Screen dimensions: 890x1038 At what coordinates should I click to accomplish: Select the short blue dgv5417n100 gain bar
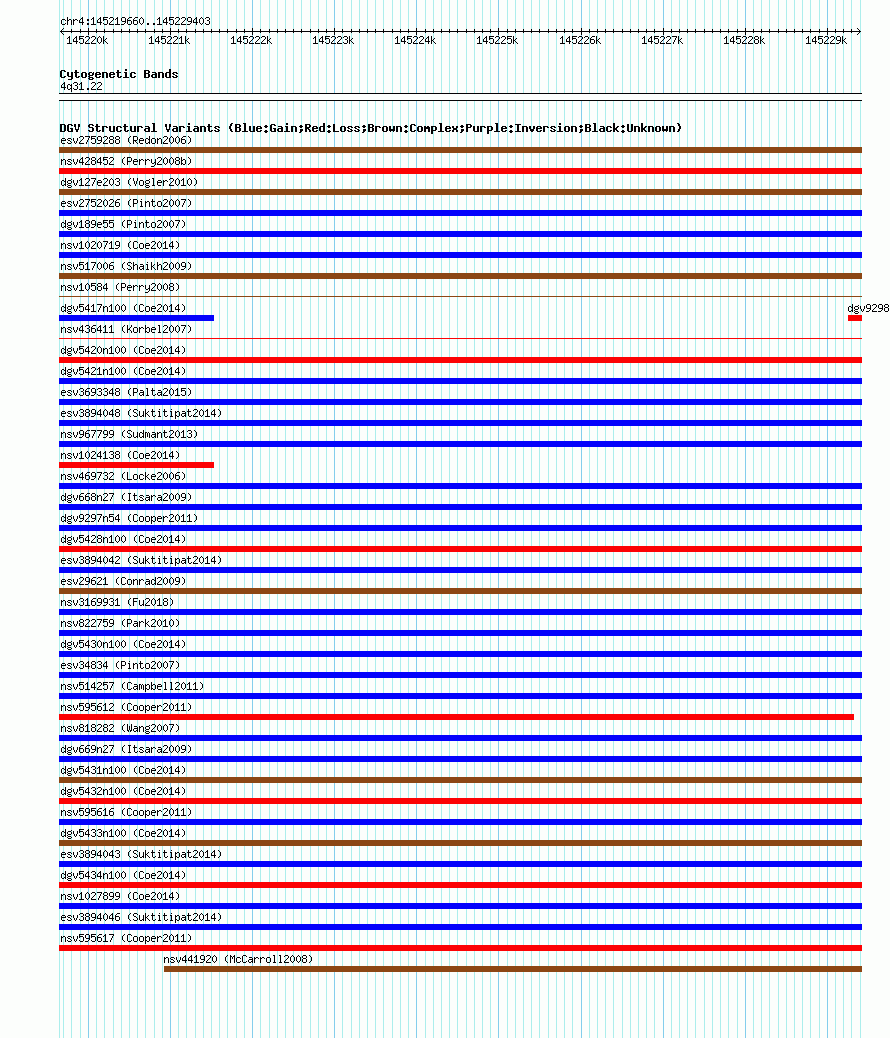136,318
